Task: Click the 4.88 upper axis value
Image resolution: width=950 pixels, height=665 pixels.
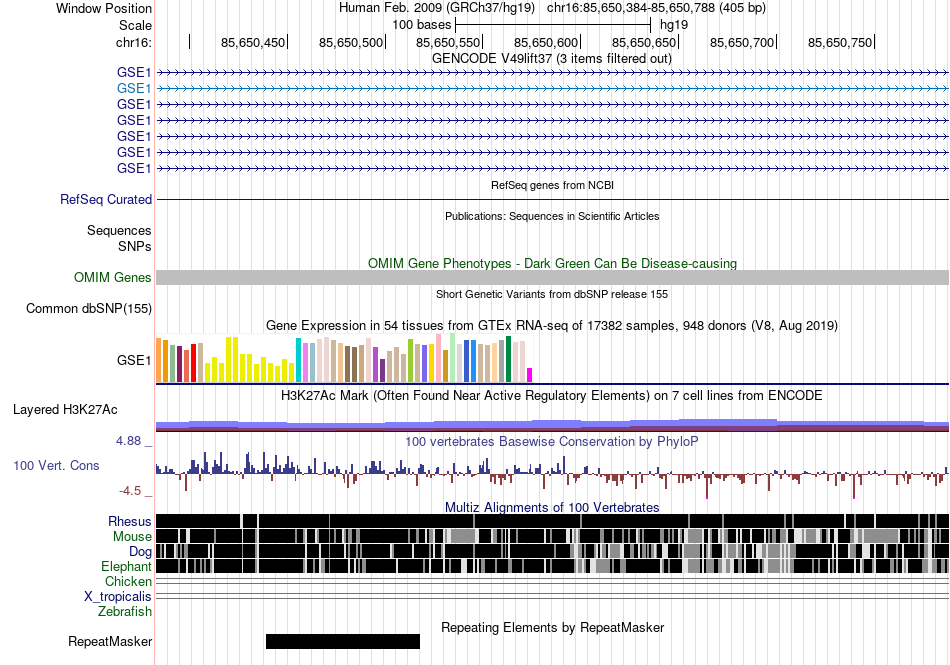Action: 128,441
